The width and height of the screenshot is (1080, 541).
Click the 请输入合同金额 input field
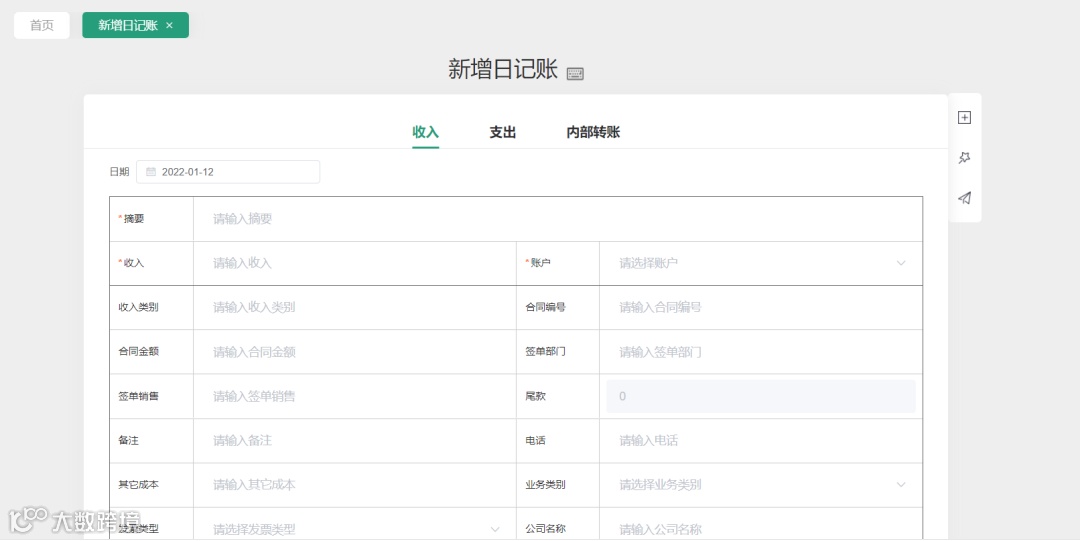coord(355,351)
